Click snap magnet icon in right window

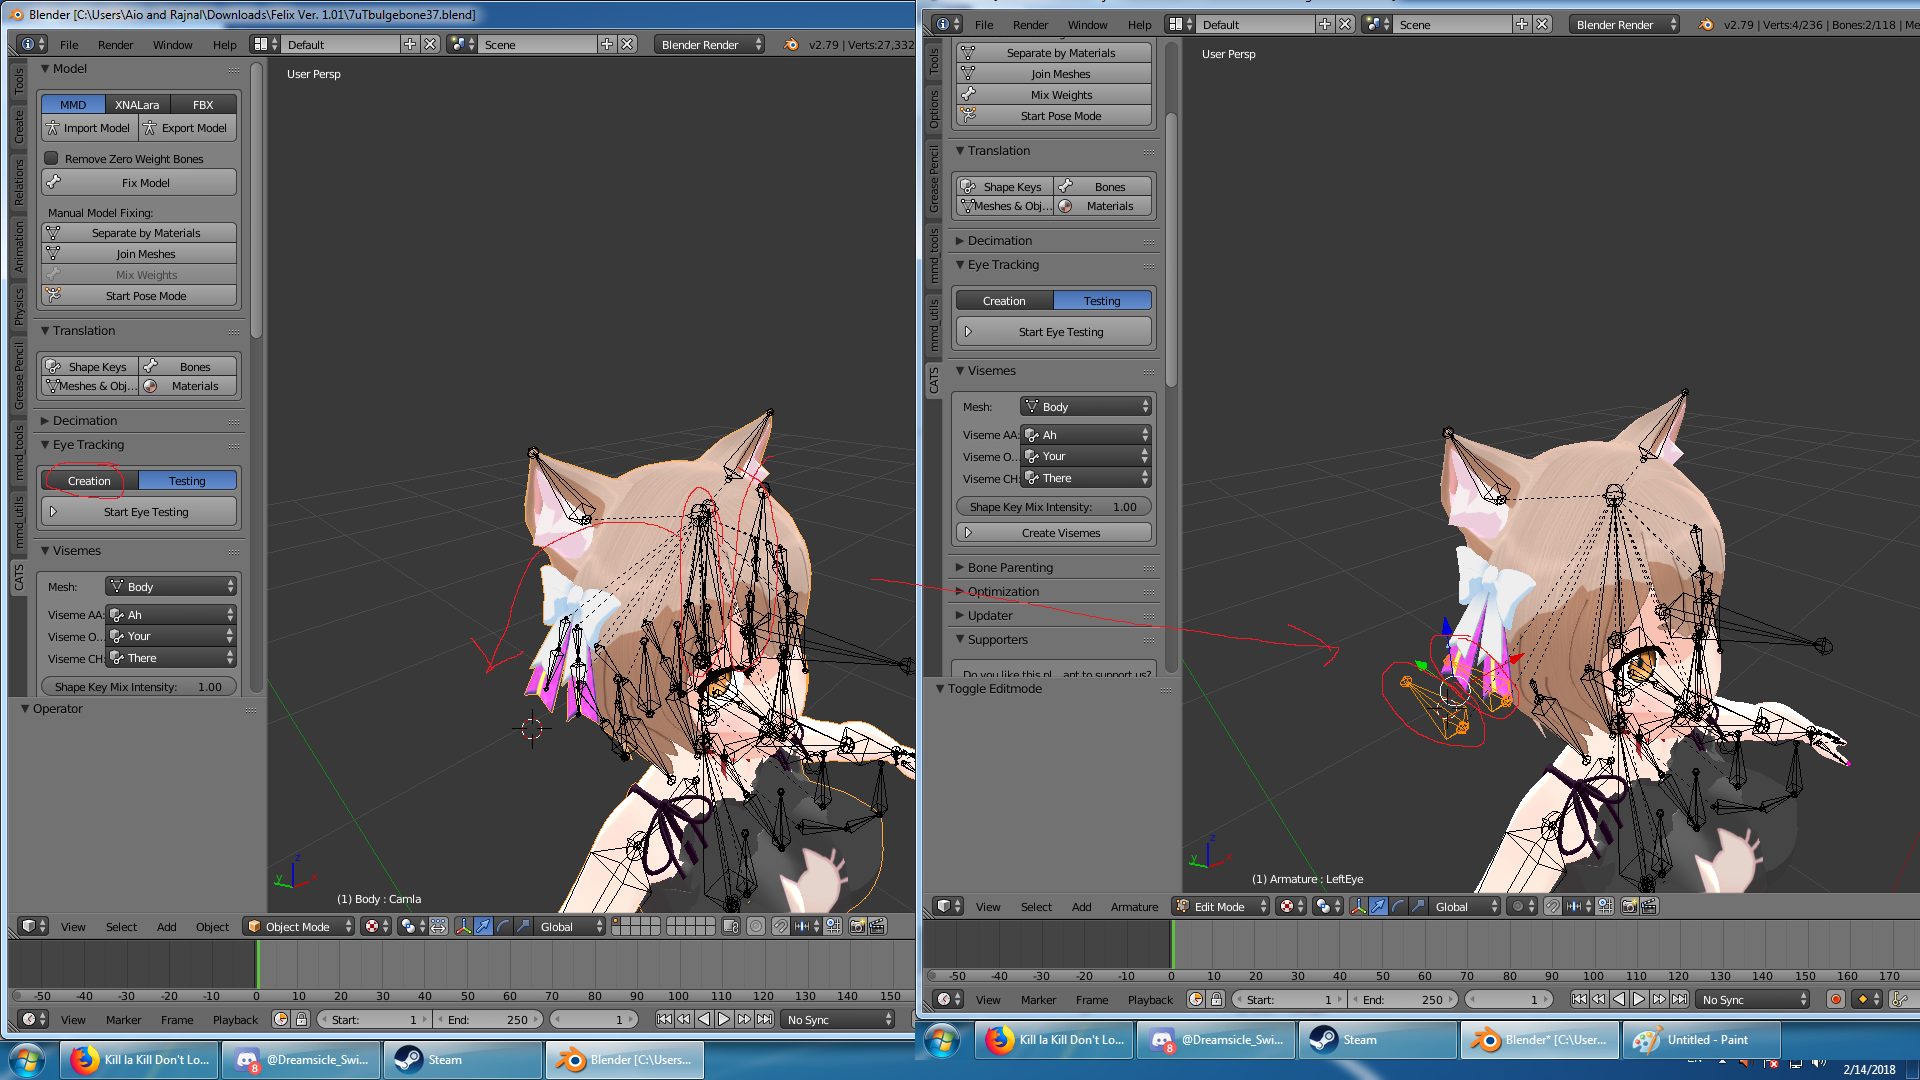1552,907
